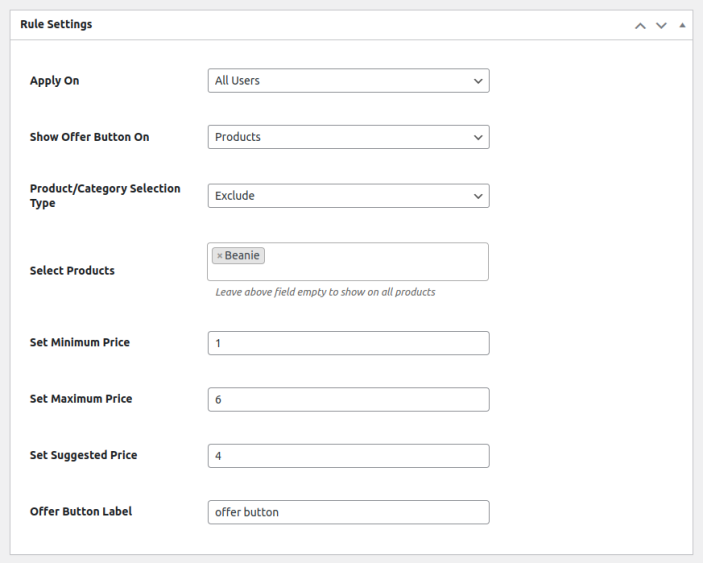The width and height of the screenshot is (703, 563).
Task: Click the Offer Button Label text
Action: click(x=81, y=511)
